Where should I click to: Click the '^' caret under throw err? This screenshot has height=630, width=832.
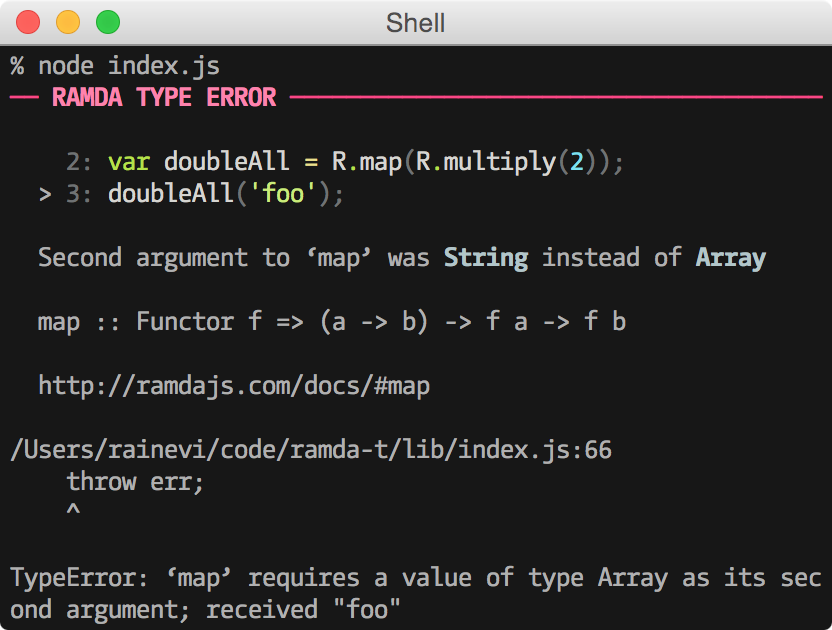(73, 510)
